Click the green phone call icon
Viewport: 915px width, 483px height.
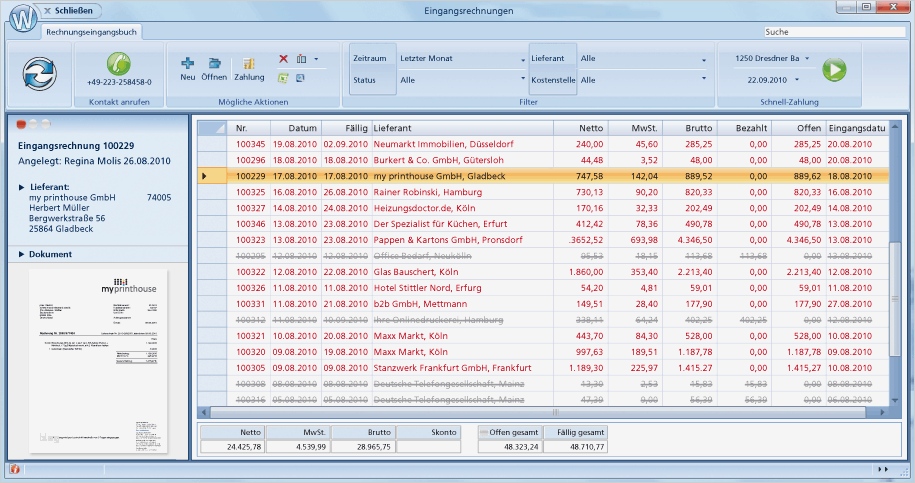[x=118, y=64]
